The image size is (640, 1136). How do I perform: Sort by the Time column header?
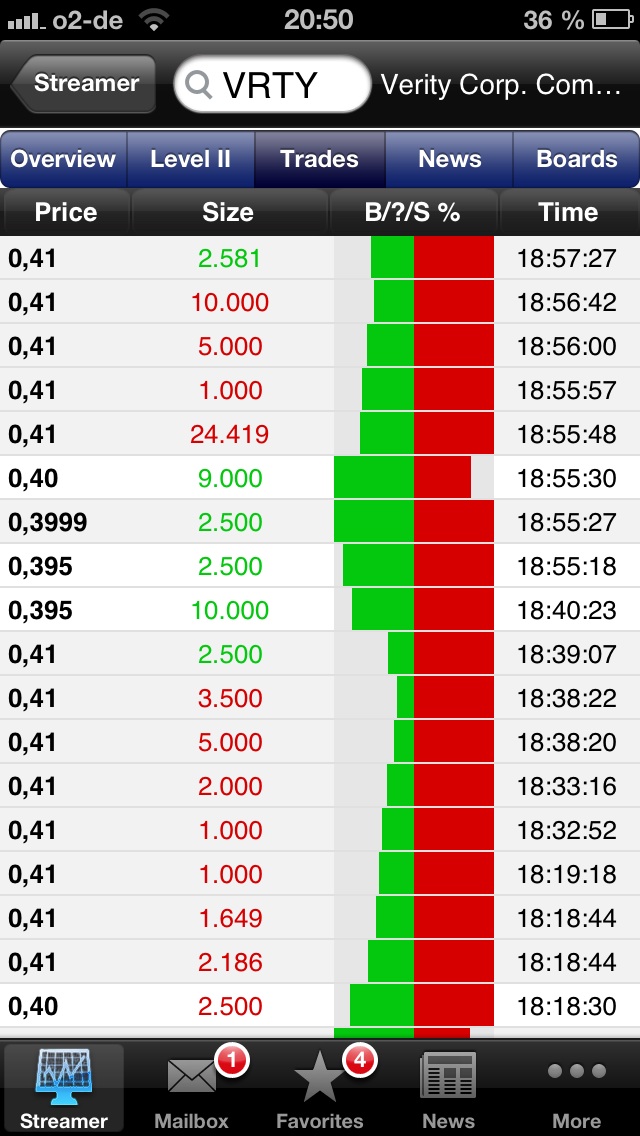point(567,212)
